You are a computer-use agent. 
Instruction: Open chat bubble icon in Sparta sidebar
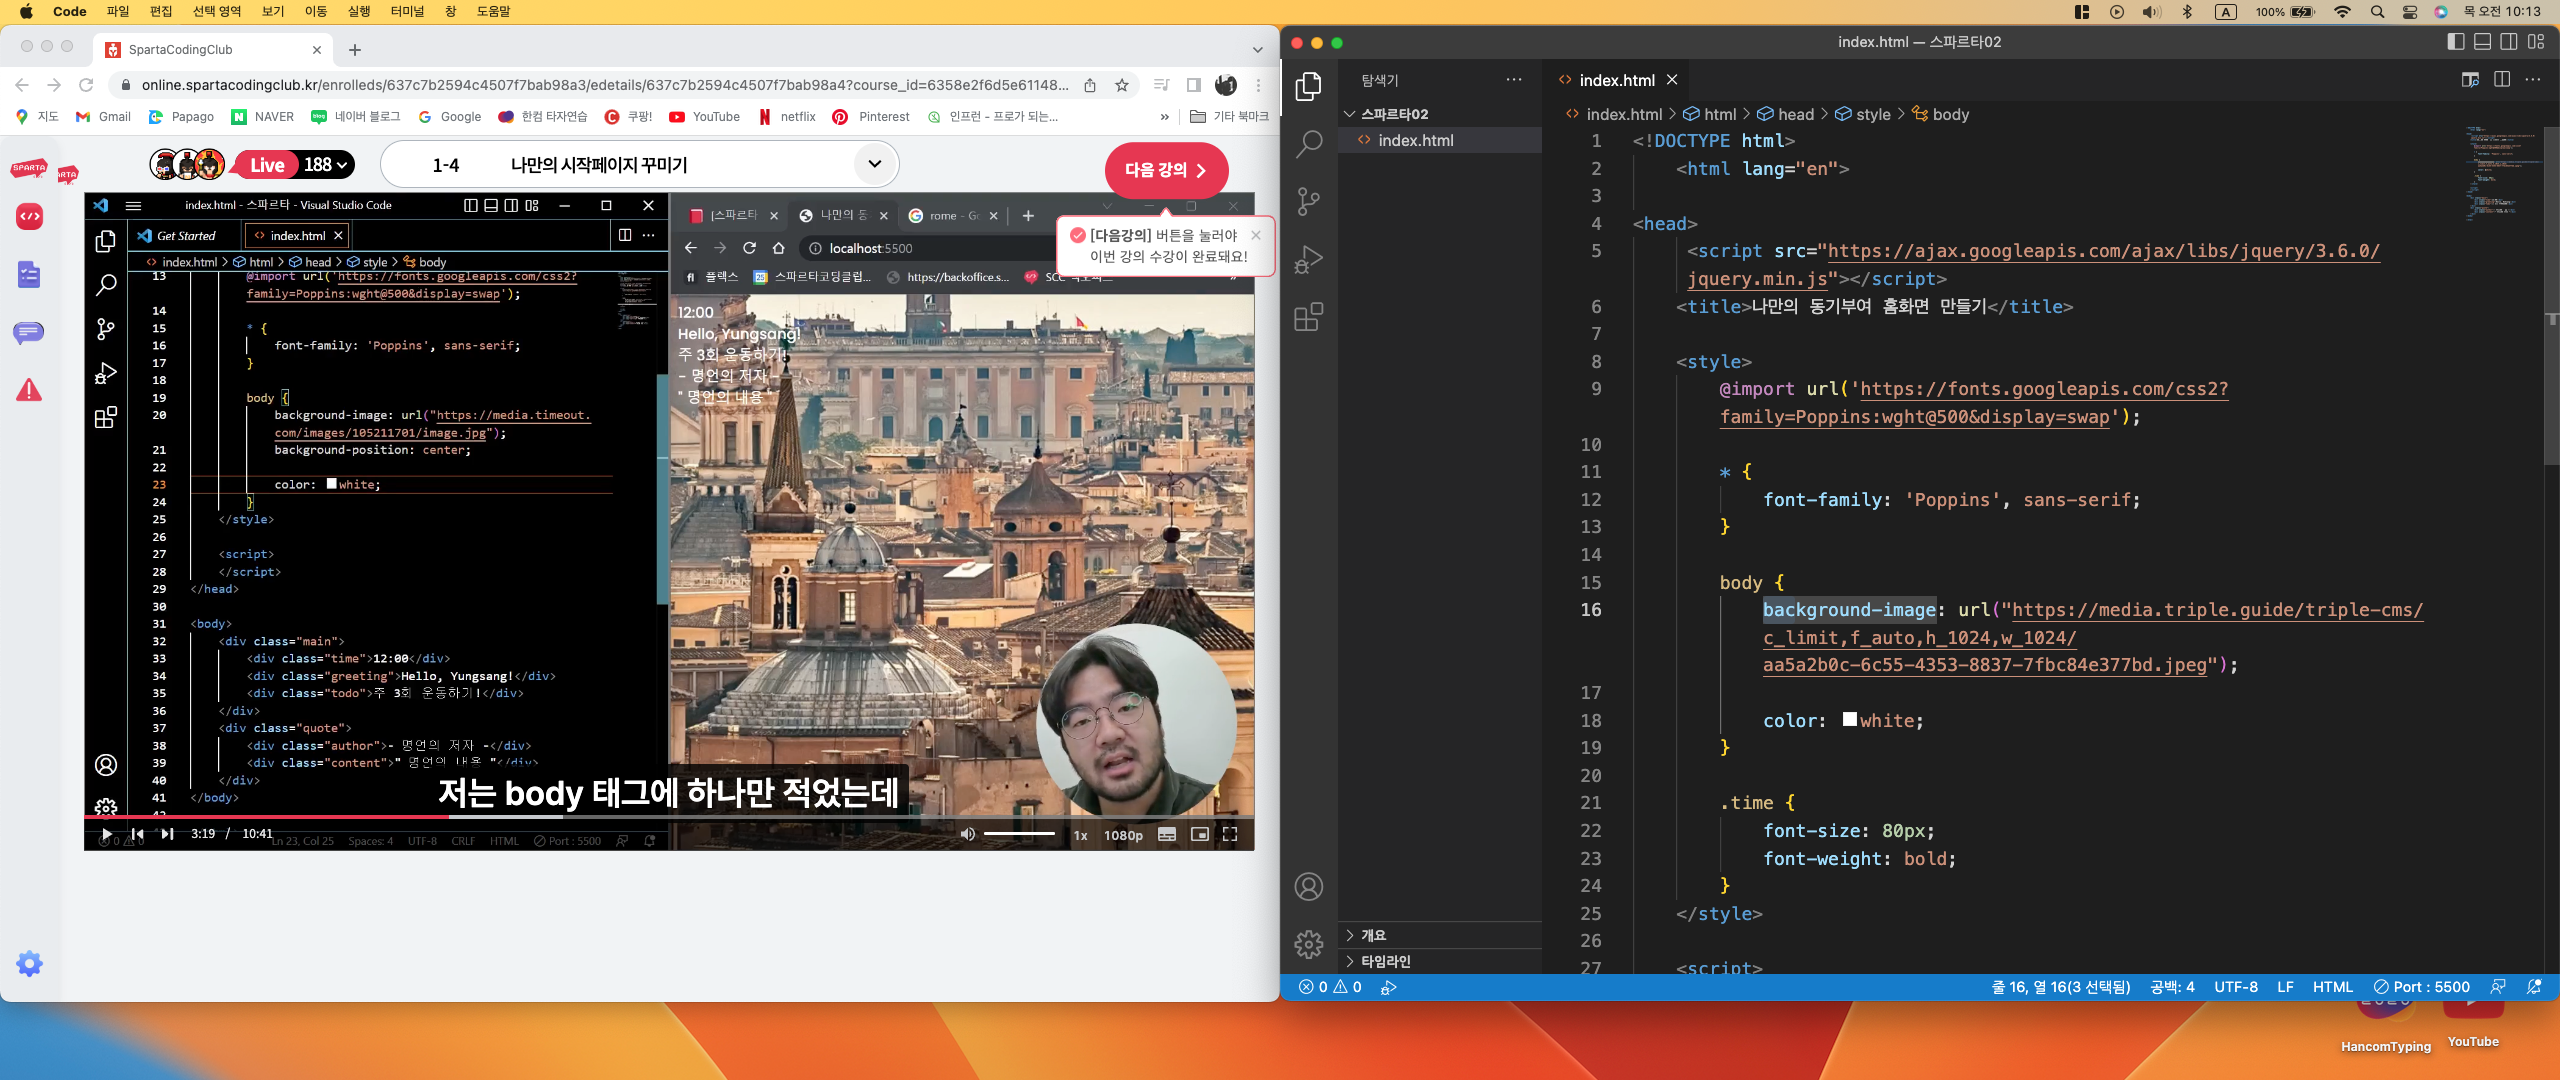pyautogui.click(x=29, y=332)
